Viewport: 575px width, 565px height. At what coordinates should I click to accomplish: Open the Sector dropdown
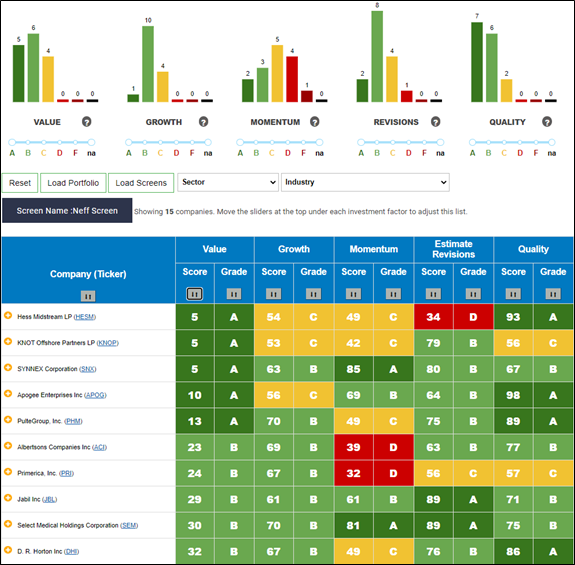pyautogui.click(x=228, y=182)
